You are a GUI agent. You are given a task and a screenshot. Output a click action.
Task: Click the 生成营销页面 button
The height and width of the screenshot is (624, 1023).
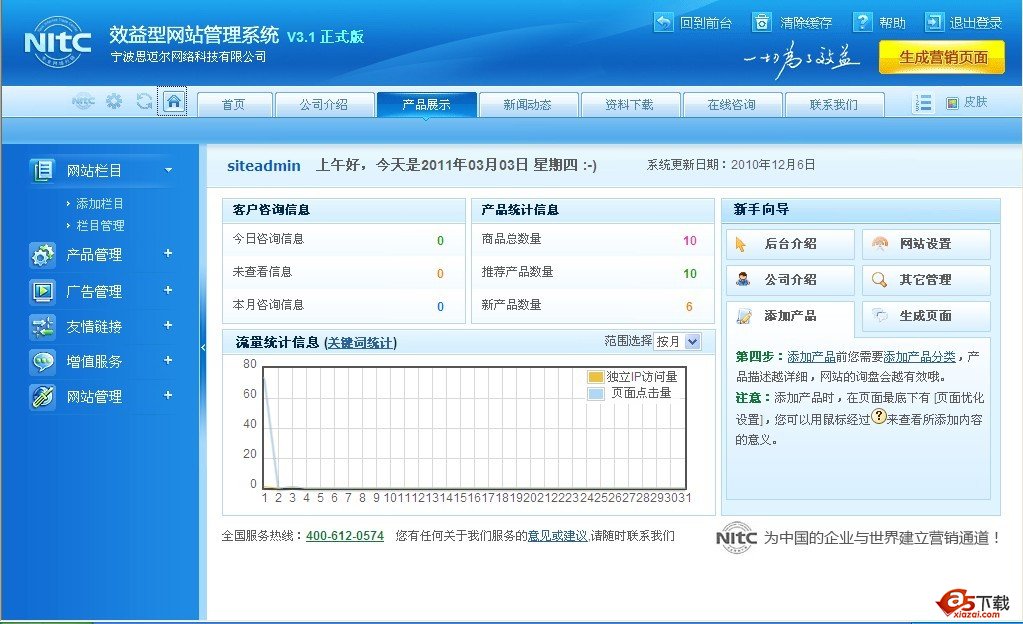click(x=942, y=57)
